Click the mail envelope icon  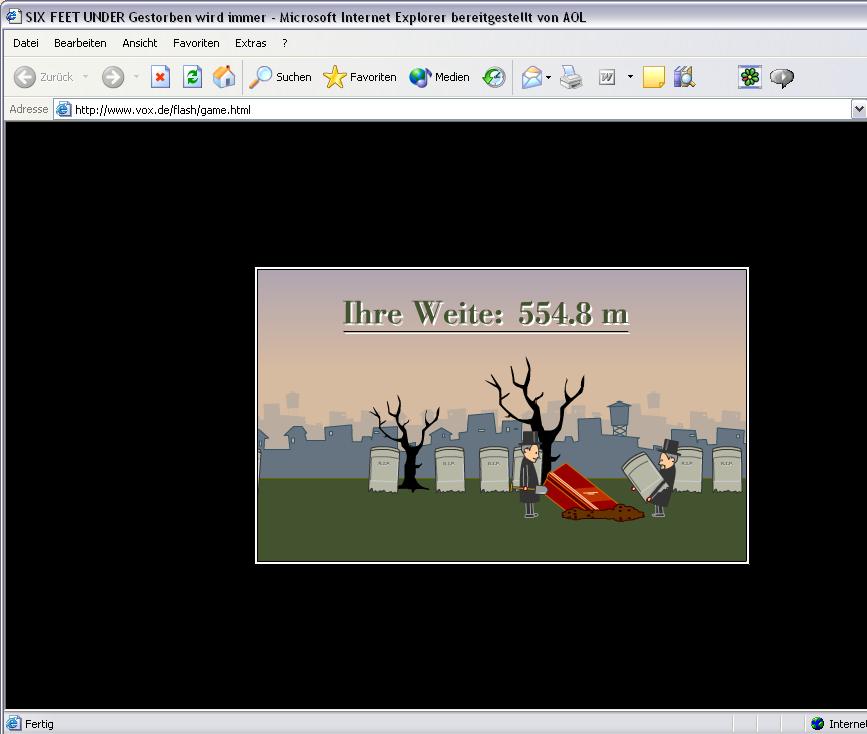point(532,77)
